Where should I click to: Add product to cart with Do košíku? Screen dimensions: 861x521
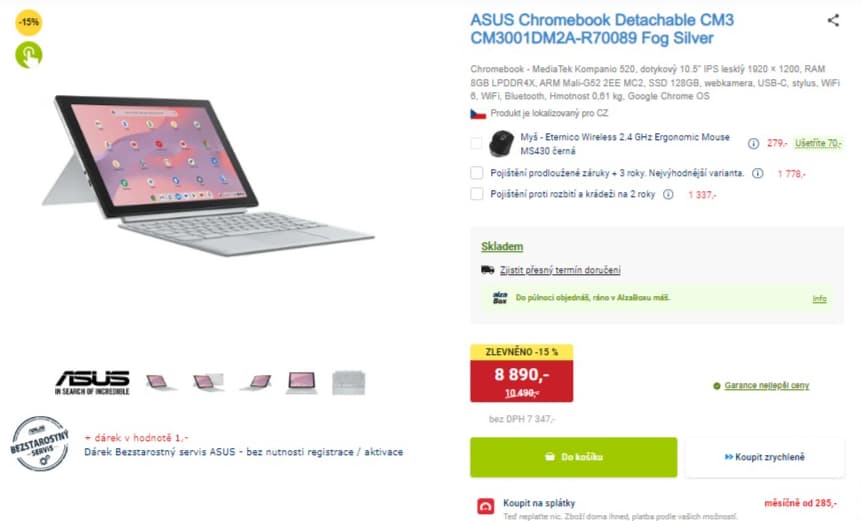[x=573, y=457]
